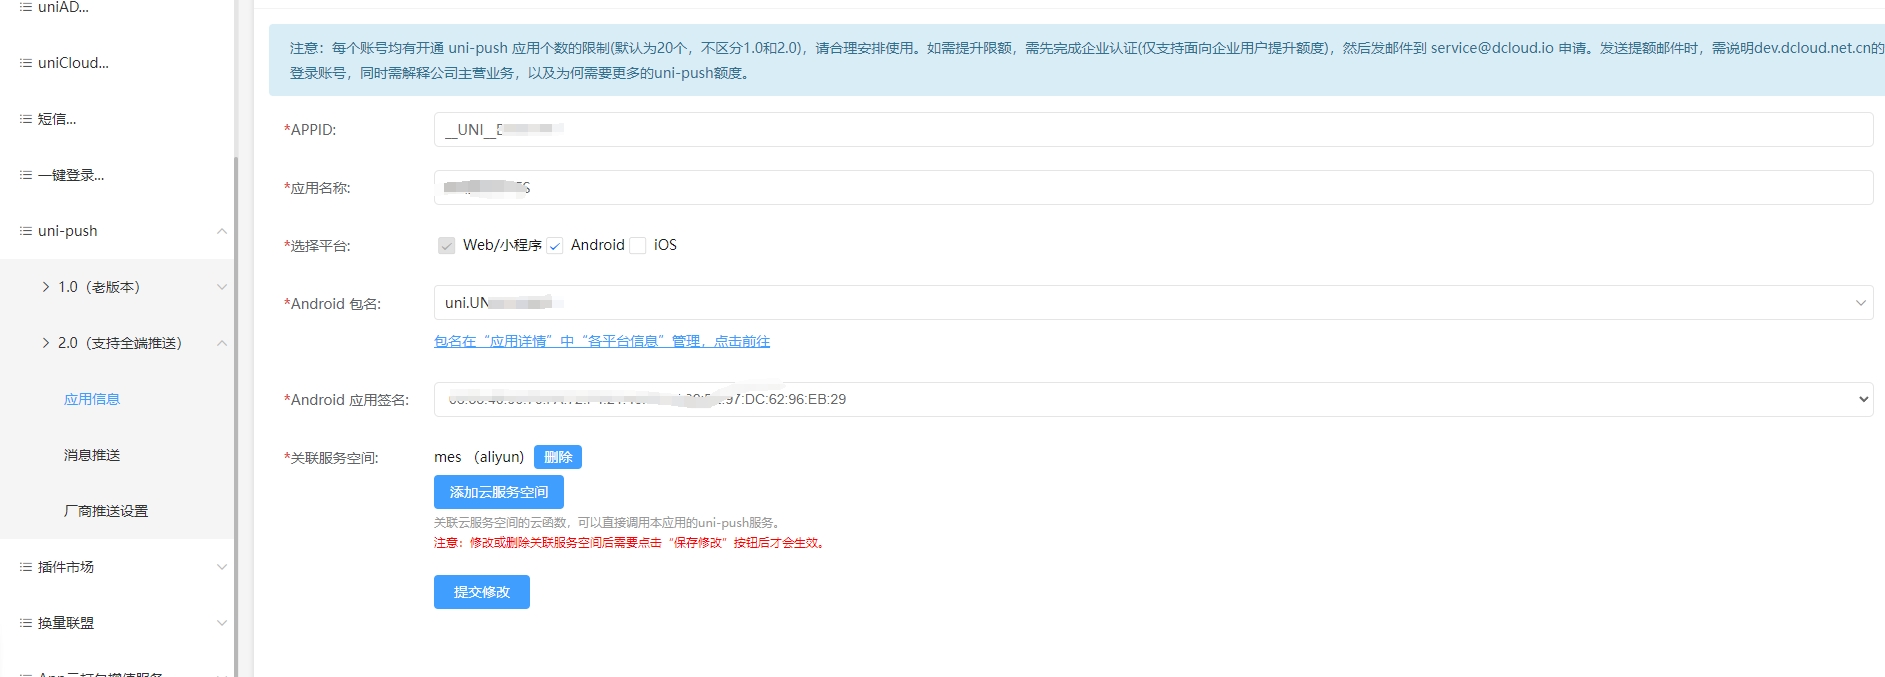Open the Android 应用签名 dropdown
Screen dimensions: 1885x677
pyautogui.click(x=1153, y=399)
